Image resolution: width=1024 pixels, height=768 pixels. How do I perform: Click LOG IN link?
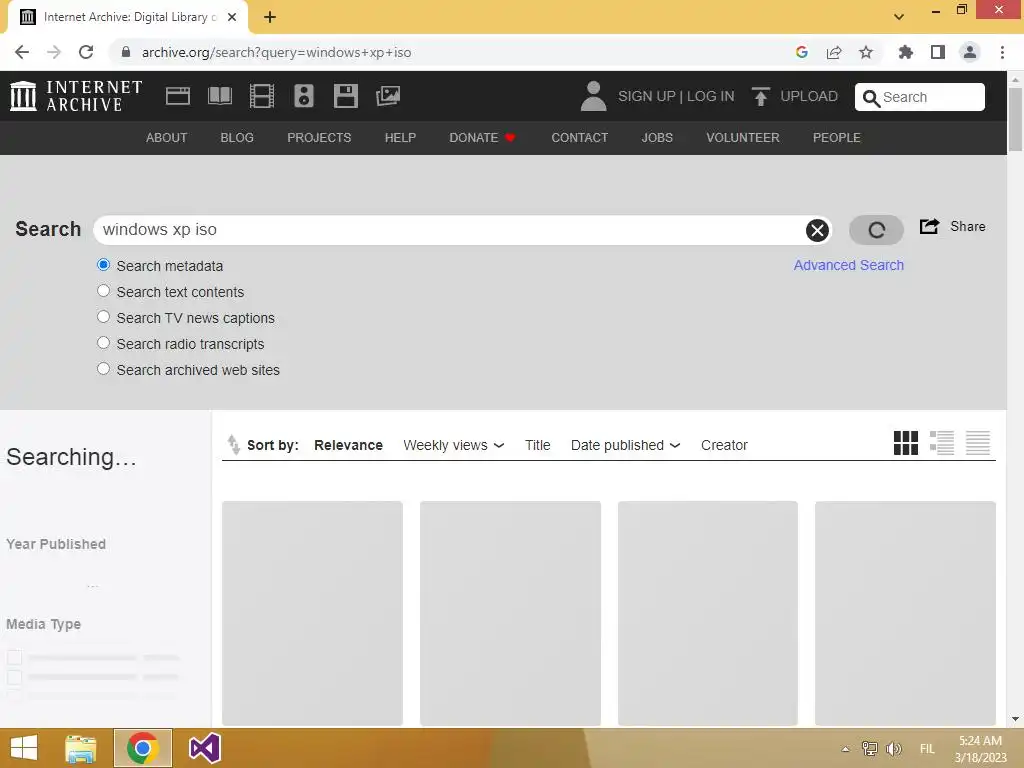coord(710,96)
